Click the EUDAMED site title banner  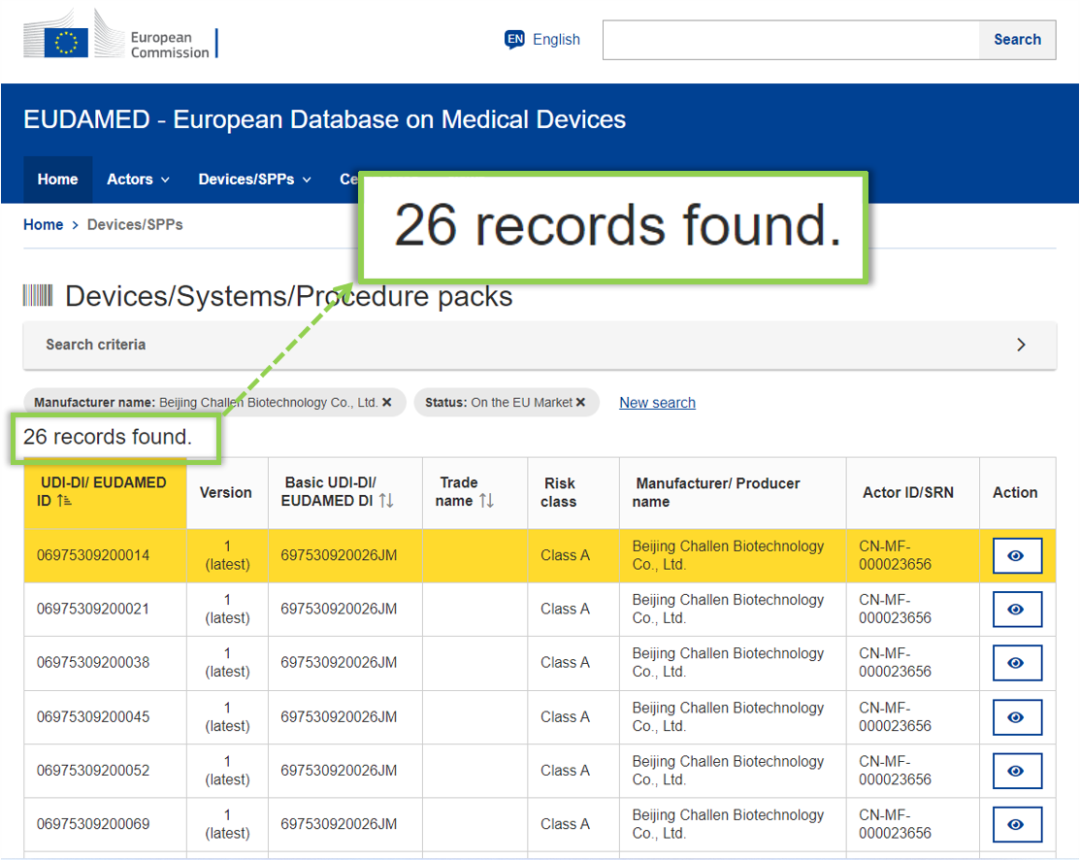tap(324, 120)
